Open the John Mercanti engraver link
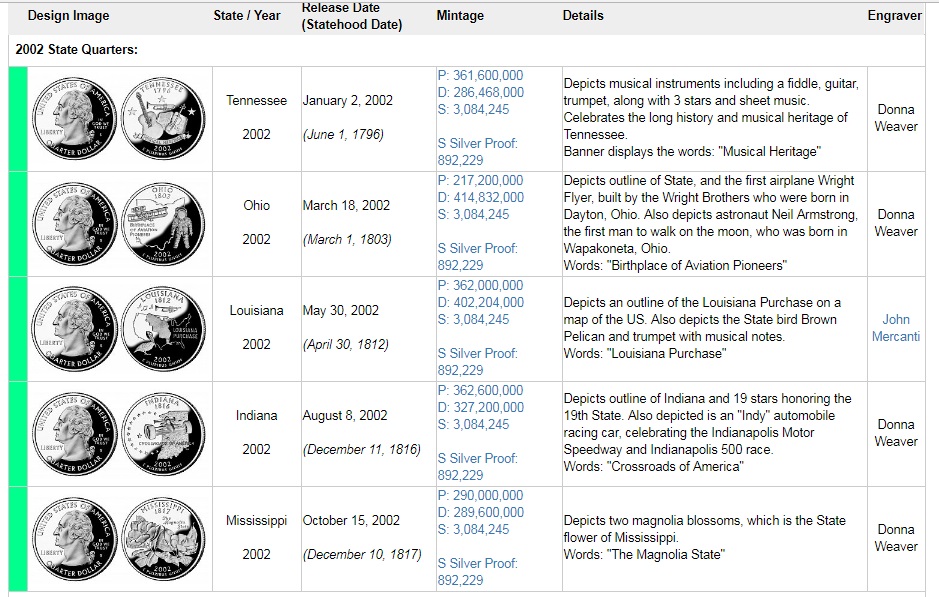The image size is (939, 597). (x=895, y=328)
